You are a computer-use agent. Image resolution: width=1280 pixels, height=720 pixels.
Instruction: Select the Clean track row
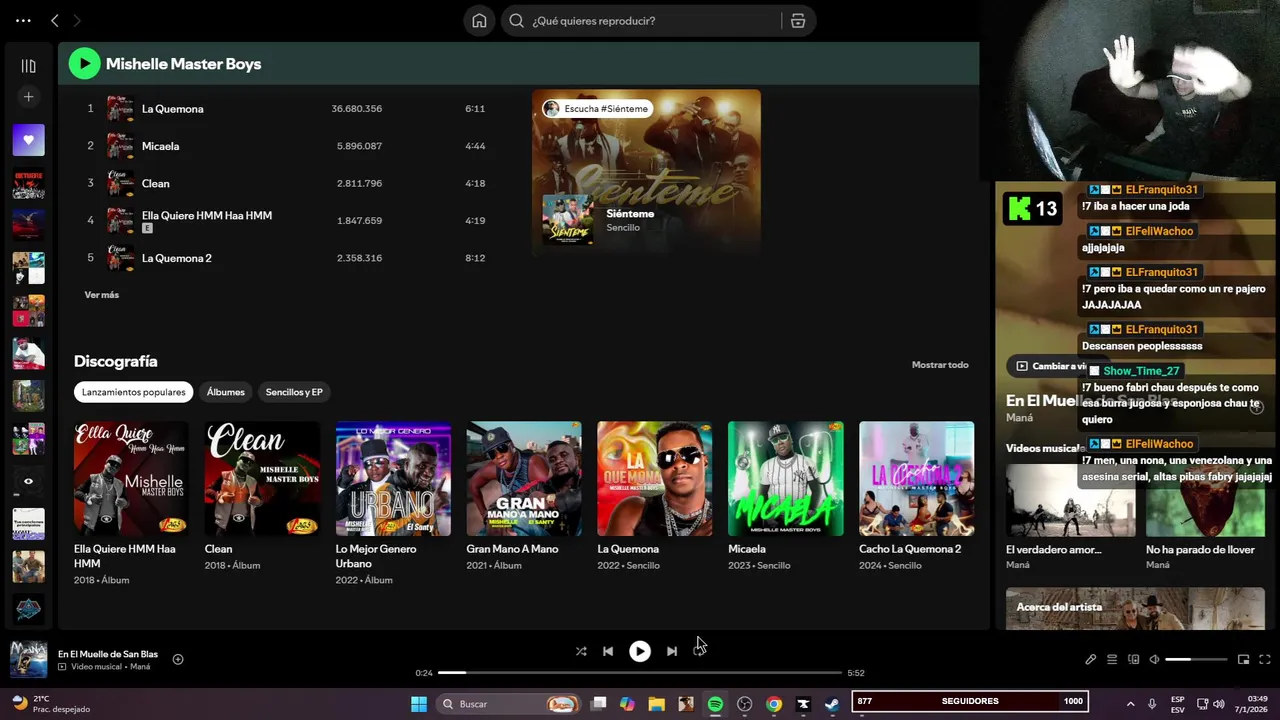coord(285,183)
